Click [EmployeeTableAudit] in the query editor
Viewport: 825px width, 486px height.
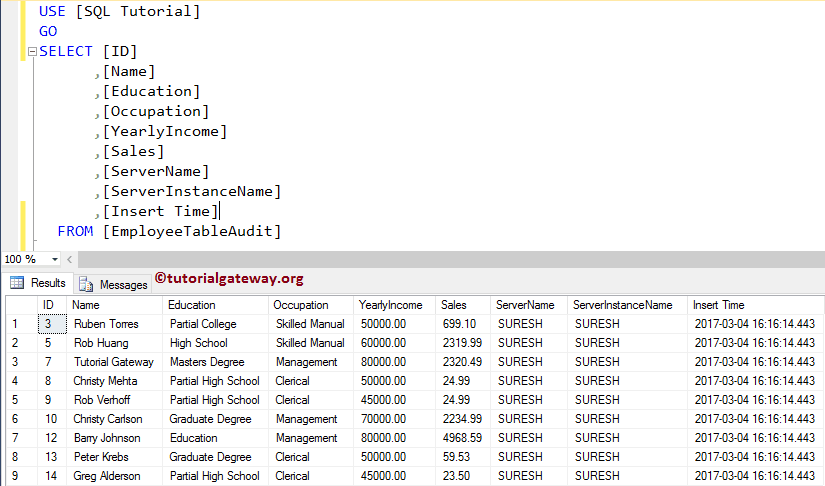tap(192, 231)
